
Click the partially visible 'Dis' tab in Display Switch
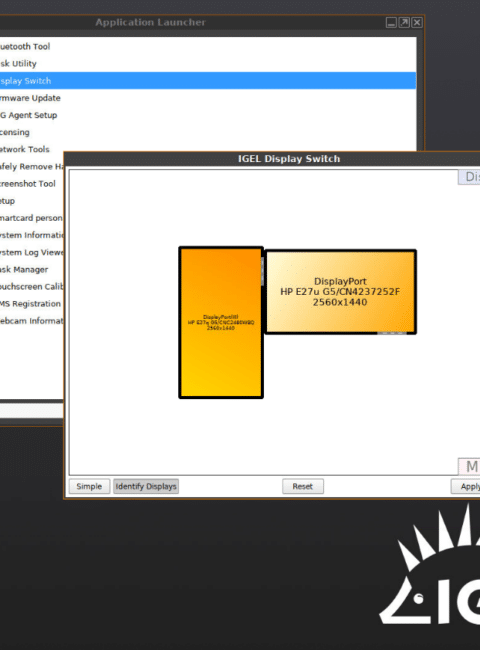pos(469,177)
